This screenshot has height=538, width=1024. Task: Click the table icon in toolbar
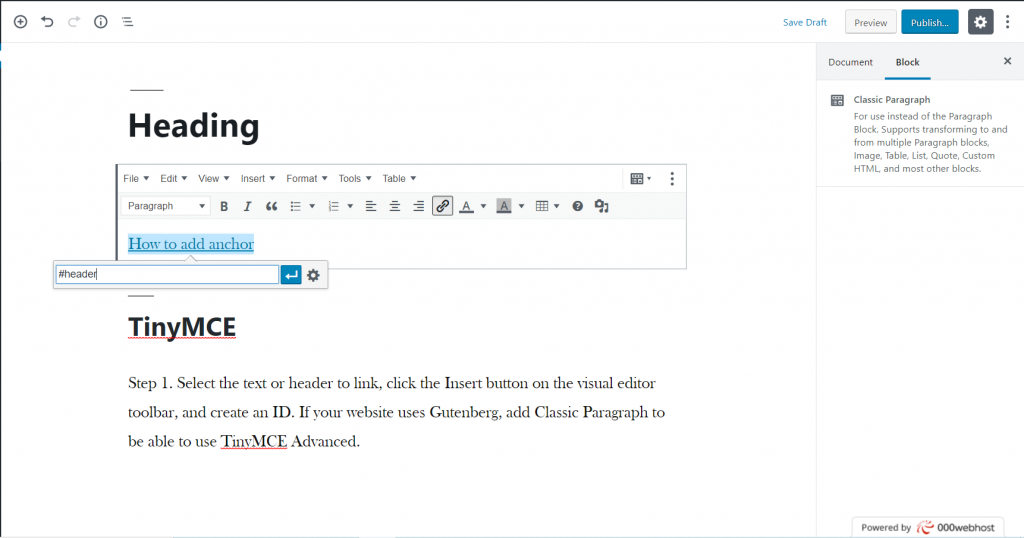click(541, 206)
